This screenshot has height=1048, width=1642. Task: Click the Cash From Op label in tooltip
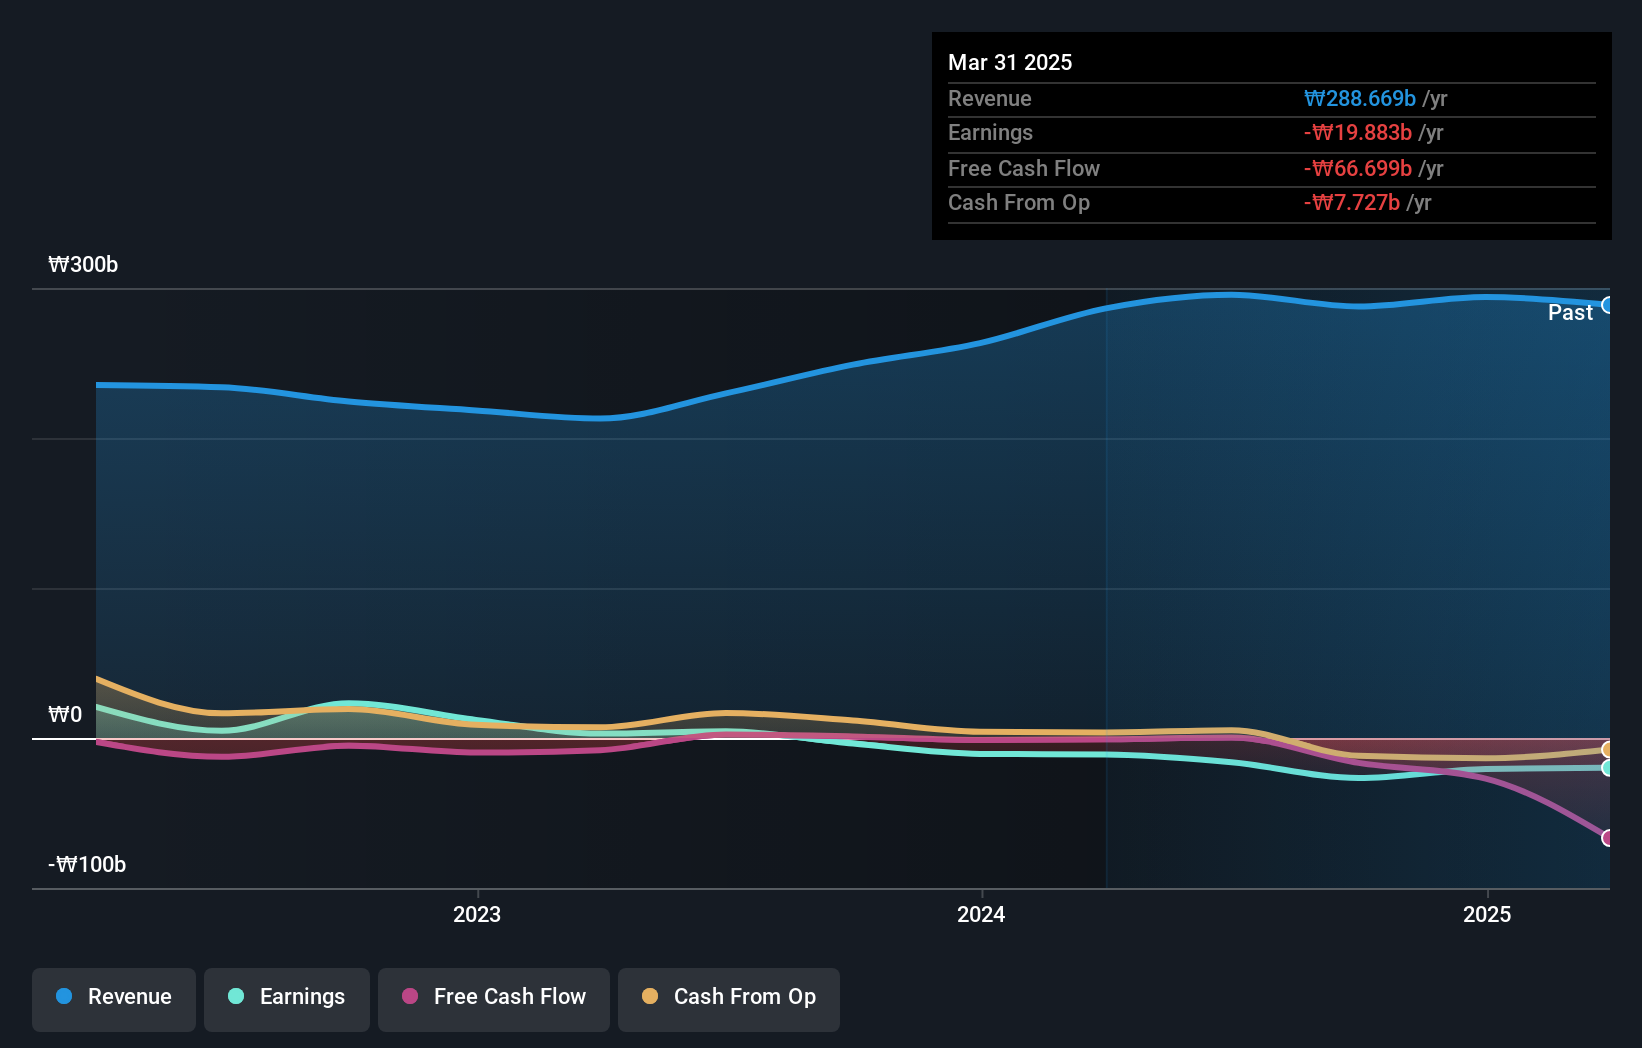coord(1019,202)
